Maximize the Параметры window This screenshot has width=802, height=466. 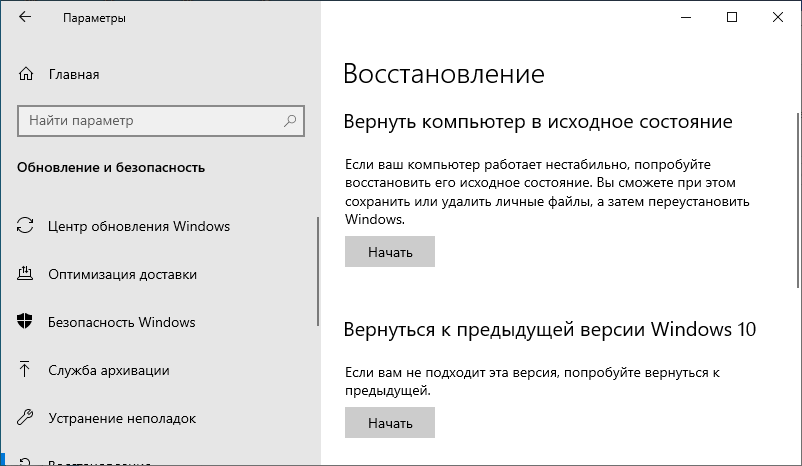[732, 18]
